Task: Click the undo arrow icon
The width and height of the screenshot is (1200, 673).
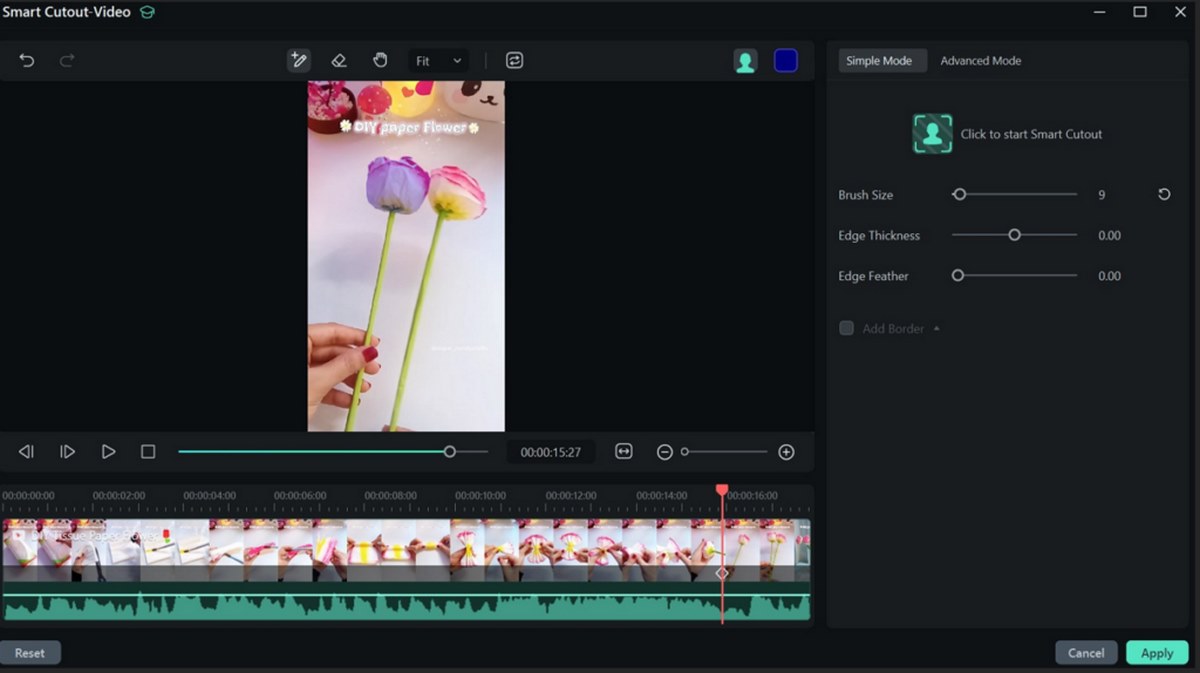Action: [27, 61]
